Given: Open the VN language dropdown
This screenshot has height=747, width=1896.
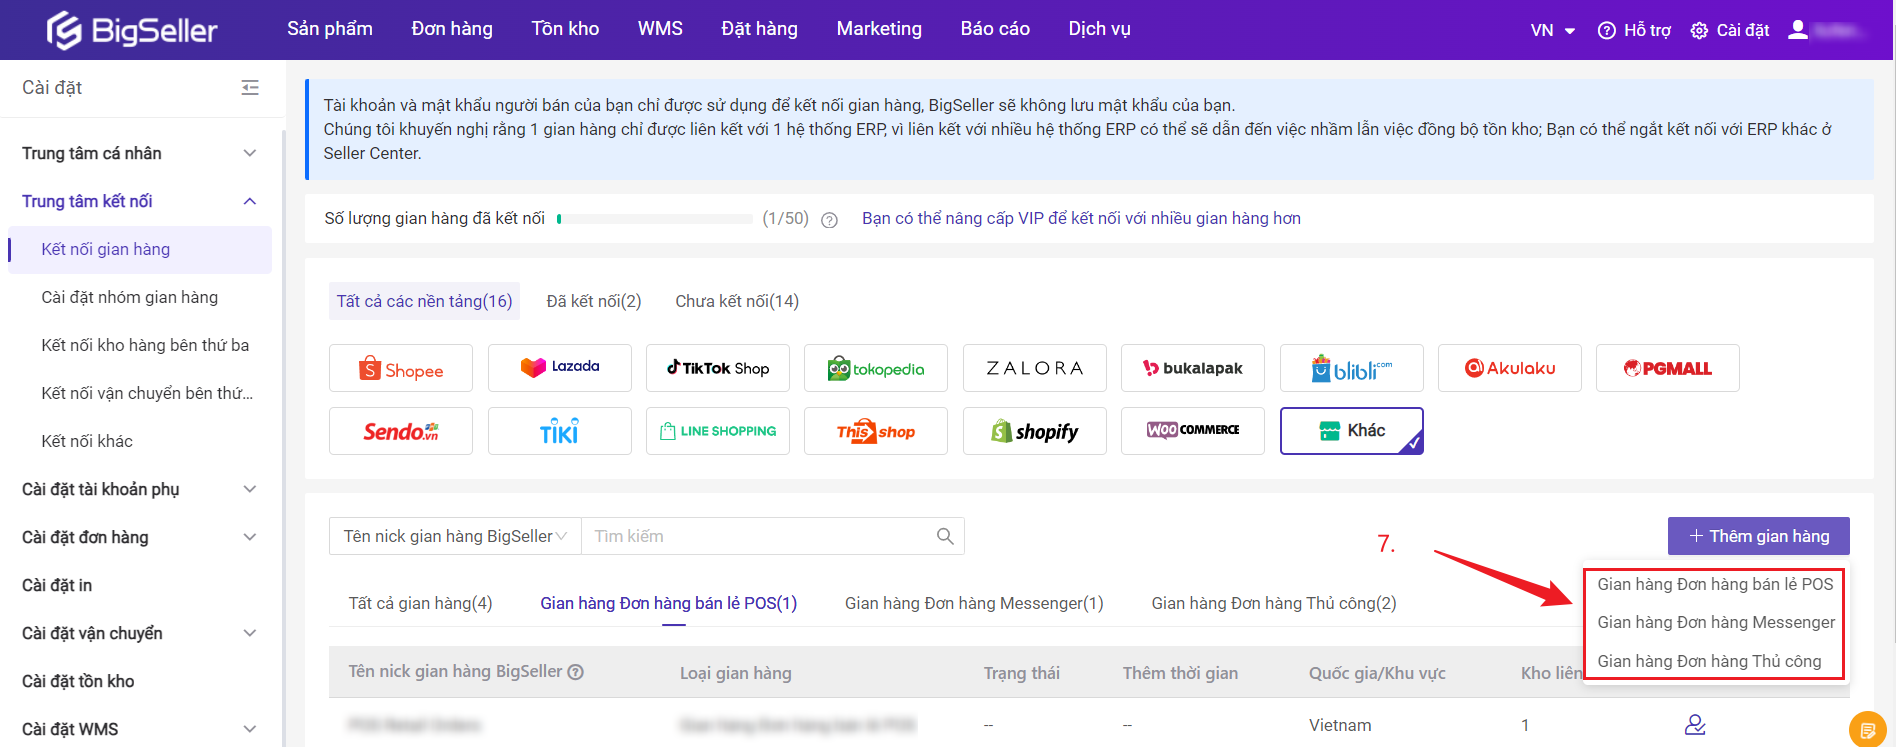Looking at the screenshot, I should coord(1553,30).
